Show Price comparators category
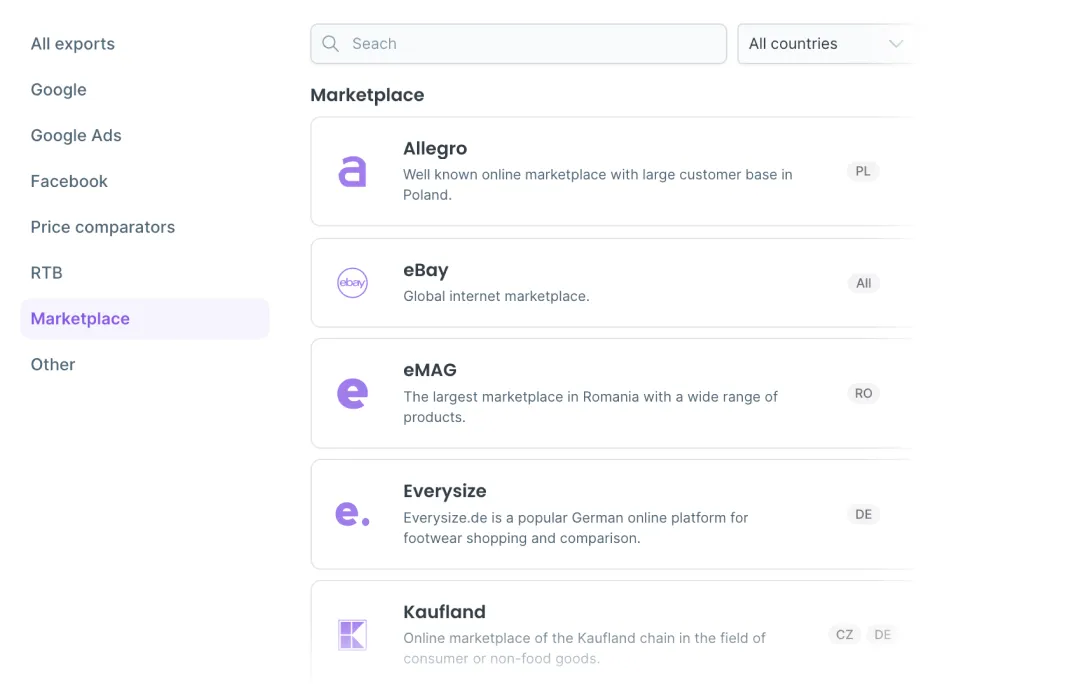 click(x=103, y=227)
